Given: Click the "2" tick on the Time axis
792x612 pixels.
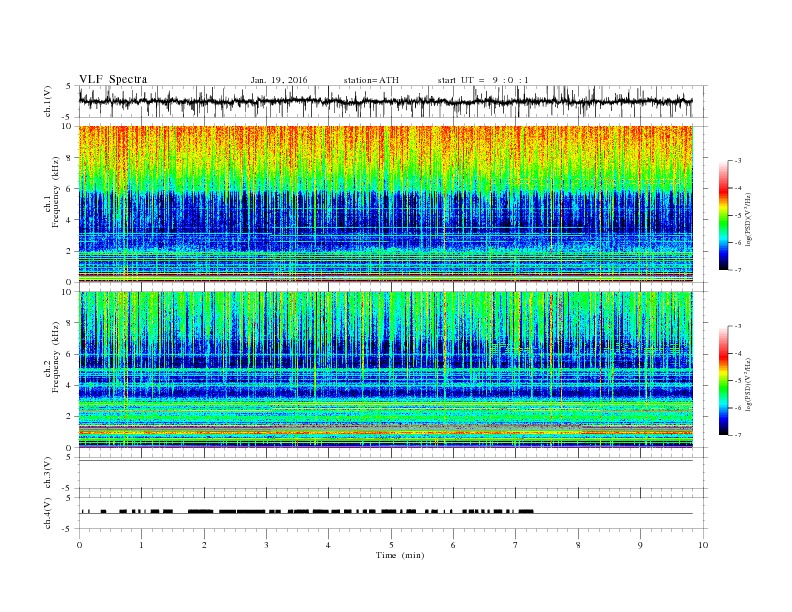Looking at the screenshot, I should (204, 545).
